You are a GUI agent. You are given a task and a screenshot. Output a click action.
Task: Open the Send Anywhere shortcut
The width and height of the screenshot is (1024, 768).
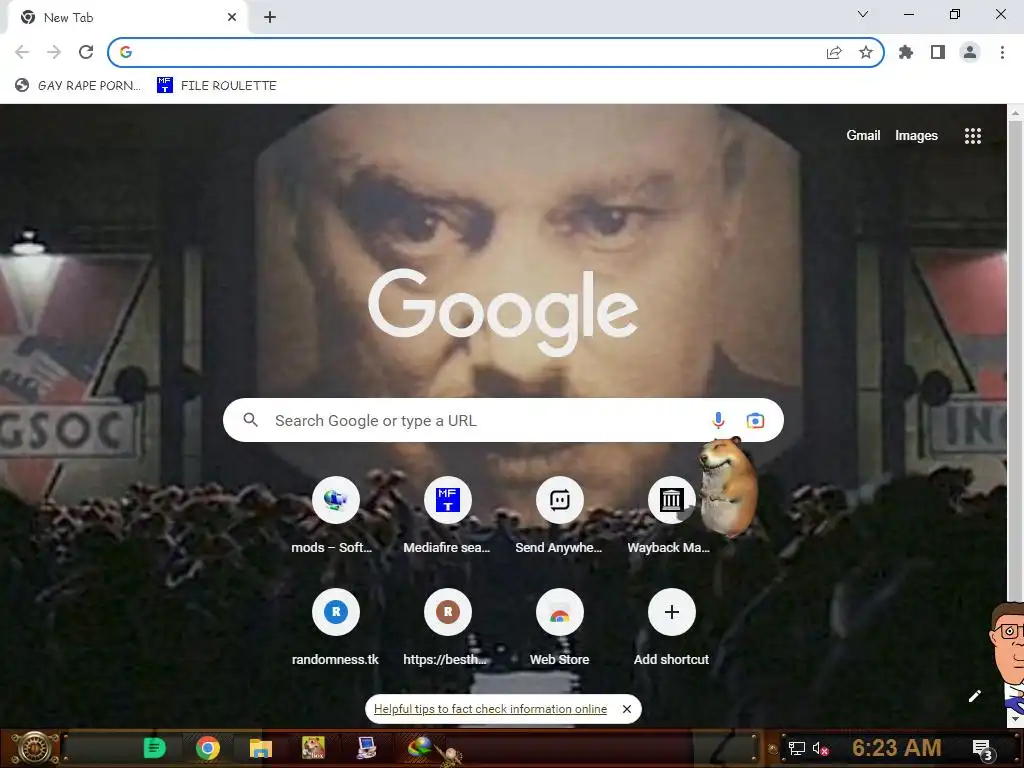(x=560, y=500)
